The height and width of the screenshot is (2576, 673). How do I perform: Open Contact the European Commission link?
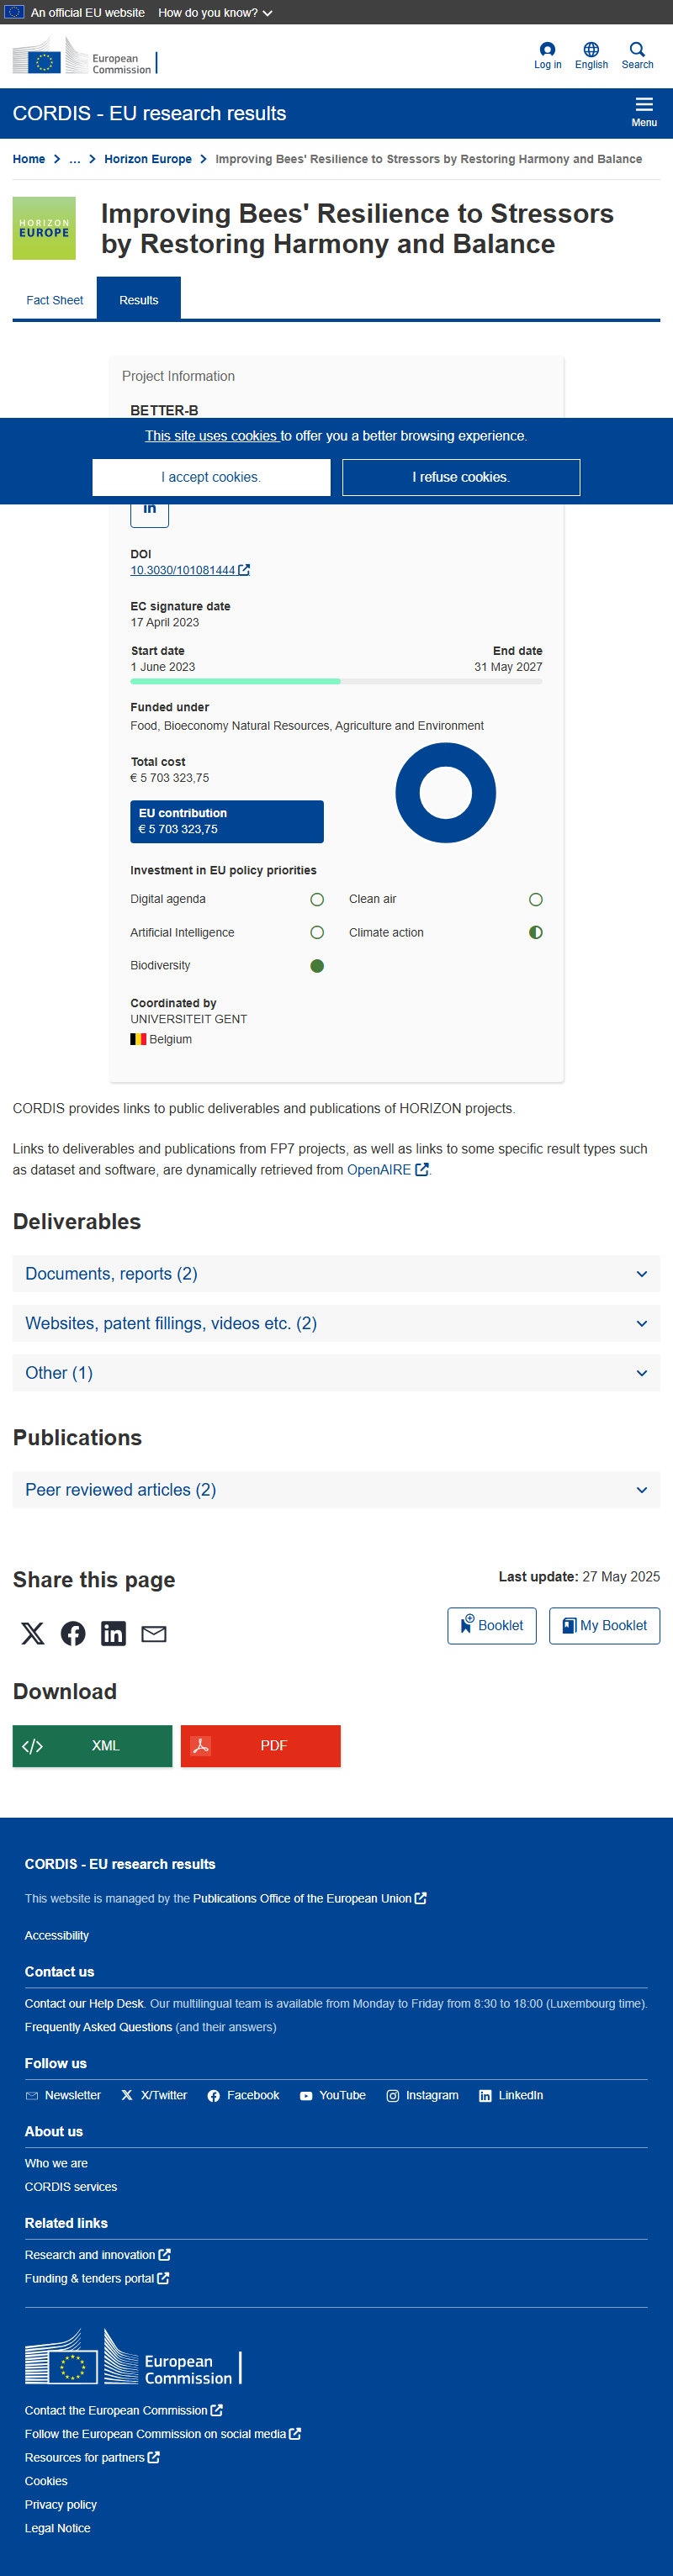tap(124, 2410)
